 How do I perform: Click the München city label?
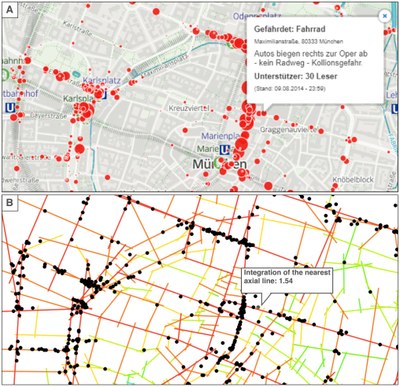tap(220, 164)
